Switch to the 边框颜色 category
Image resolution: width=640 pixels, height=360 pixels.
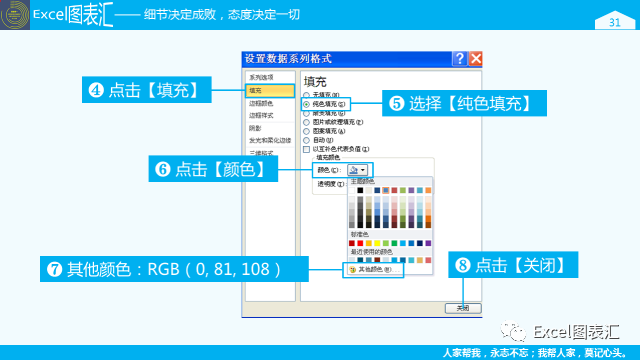270,104
